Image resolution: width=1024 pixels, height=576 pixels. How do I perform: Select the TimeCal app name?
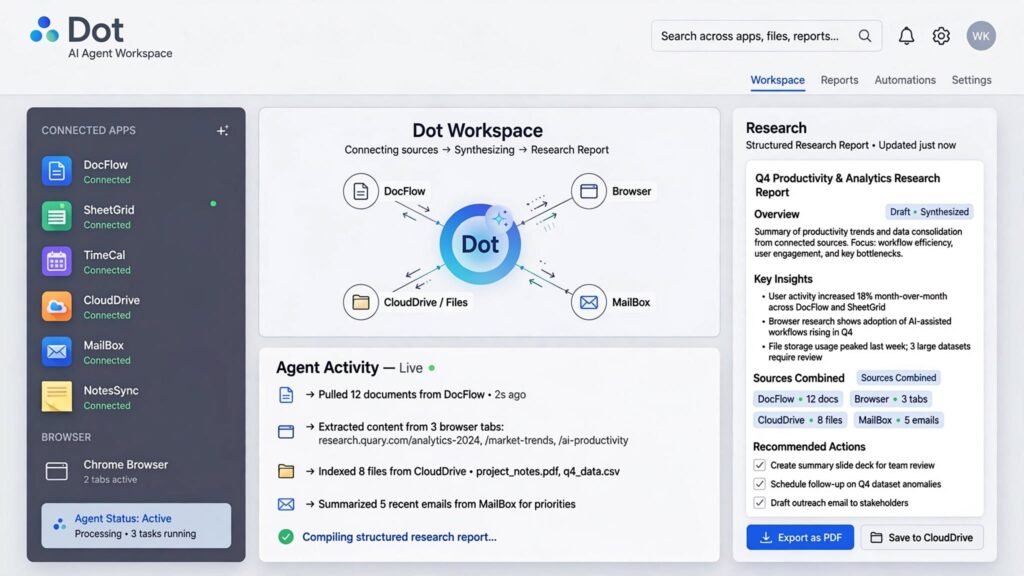[104, 255]
